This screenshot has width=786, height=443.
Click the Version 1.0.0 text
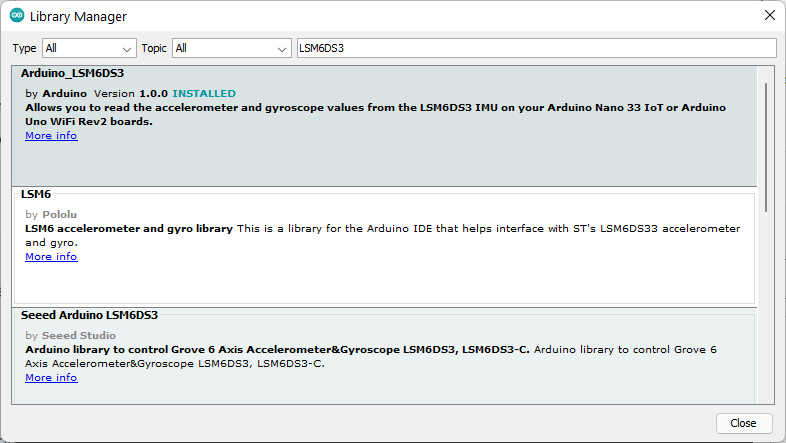pyautogui.click(x=131, y=94)
